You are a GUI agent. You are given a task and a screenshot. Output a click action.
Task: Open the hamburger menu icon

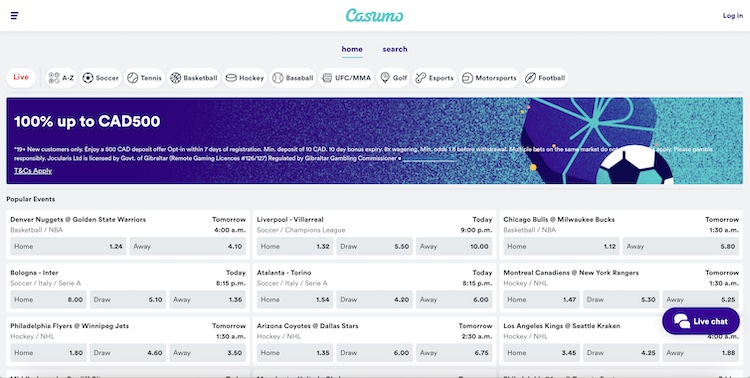(14, 16)
